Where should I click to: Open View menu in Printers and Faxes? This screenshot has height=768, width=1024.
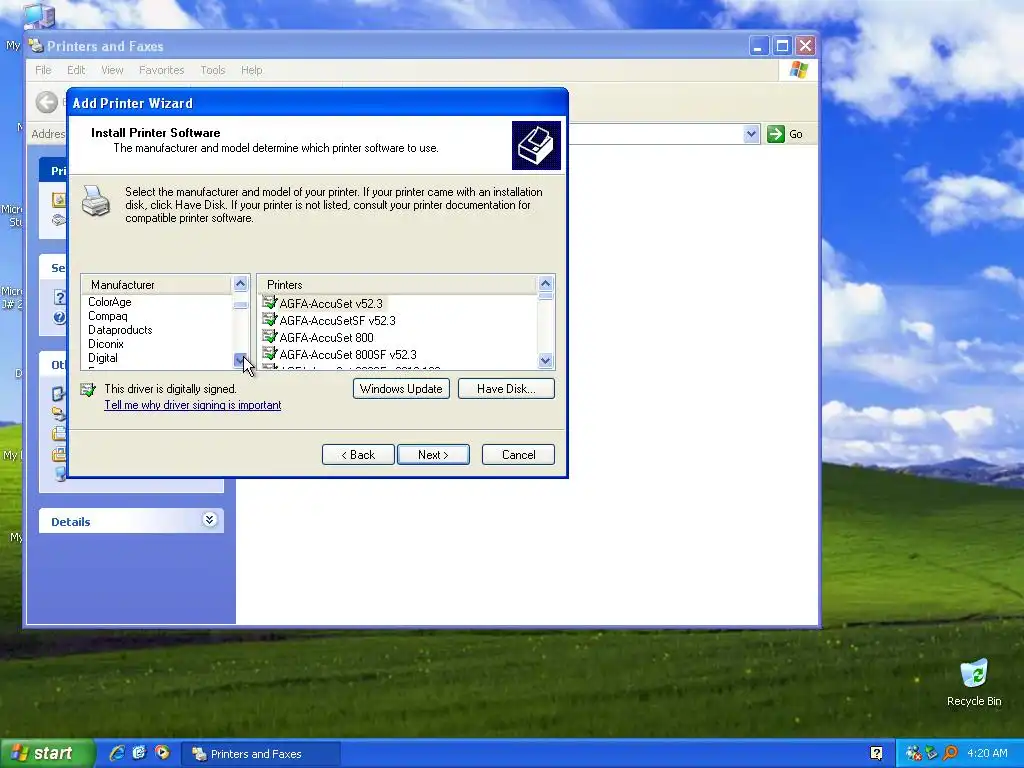point(112,70)
